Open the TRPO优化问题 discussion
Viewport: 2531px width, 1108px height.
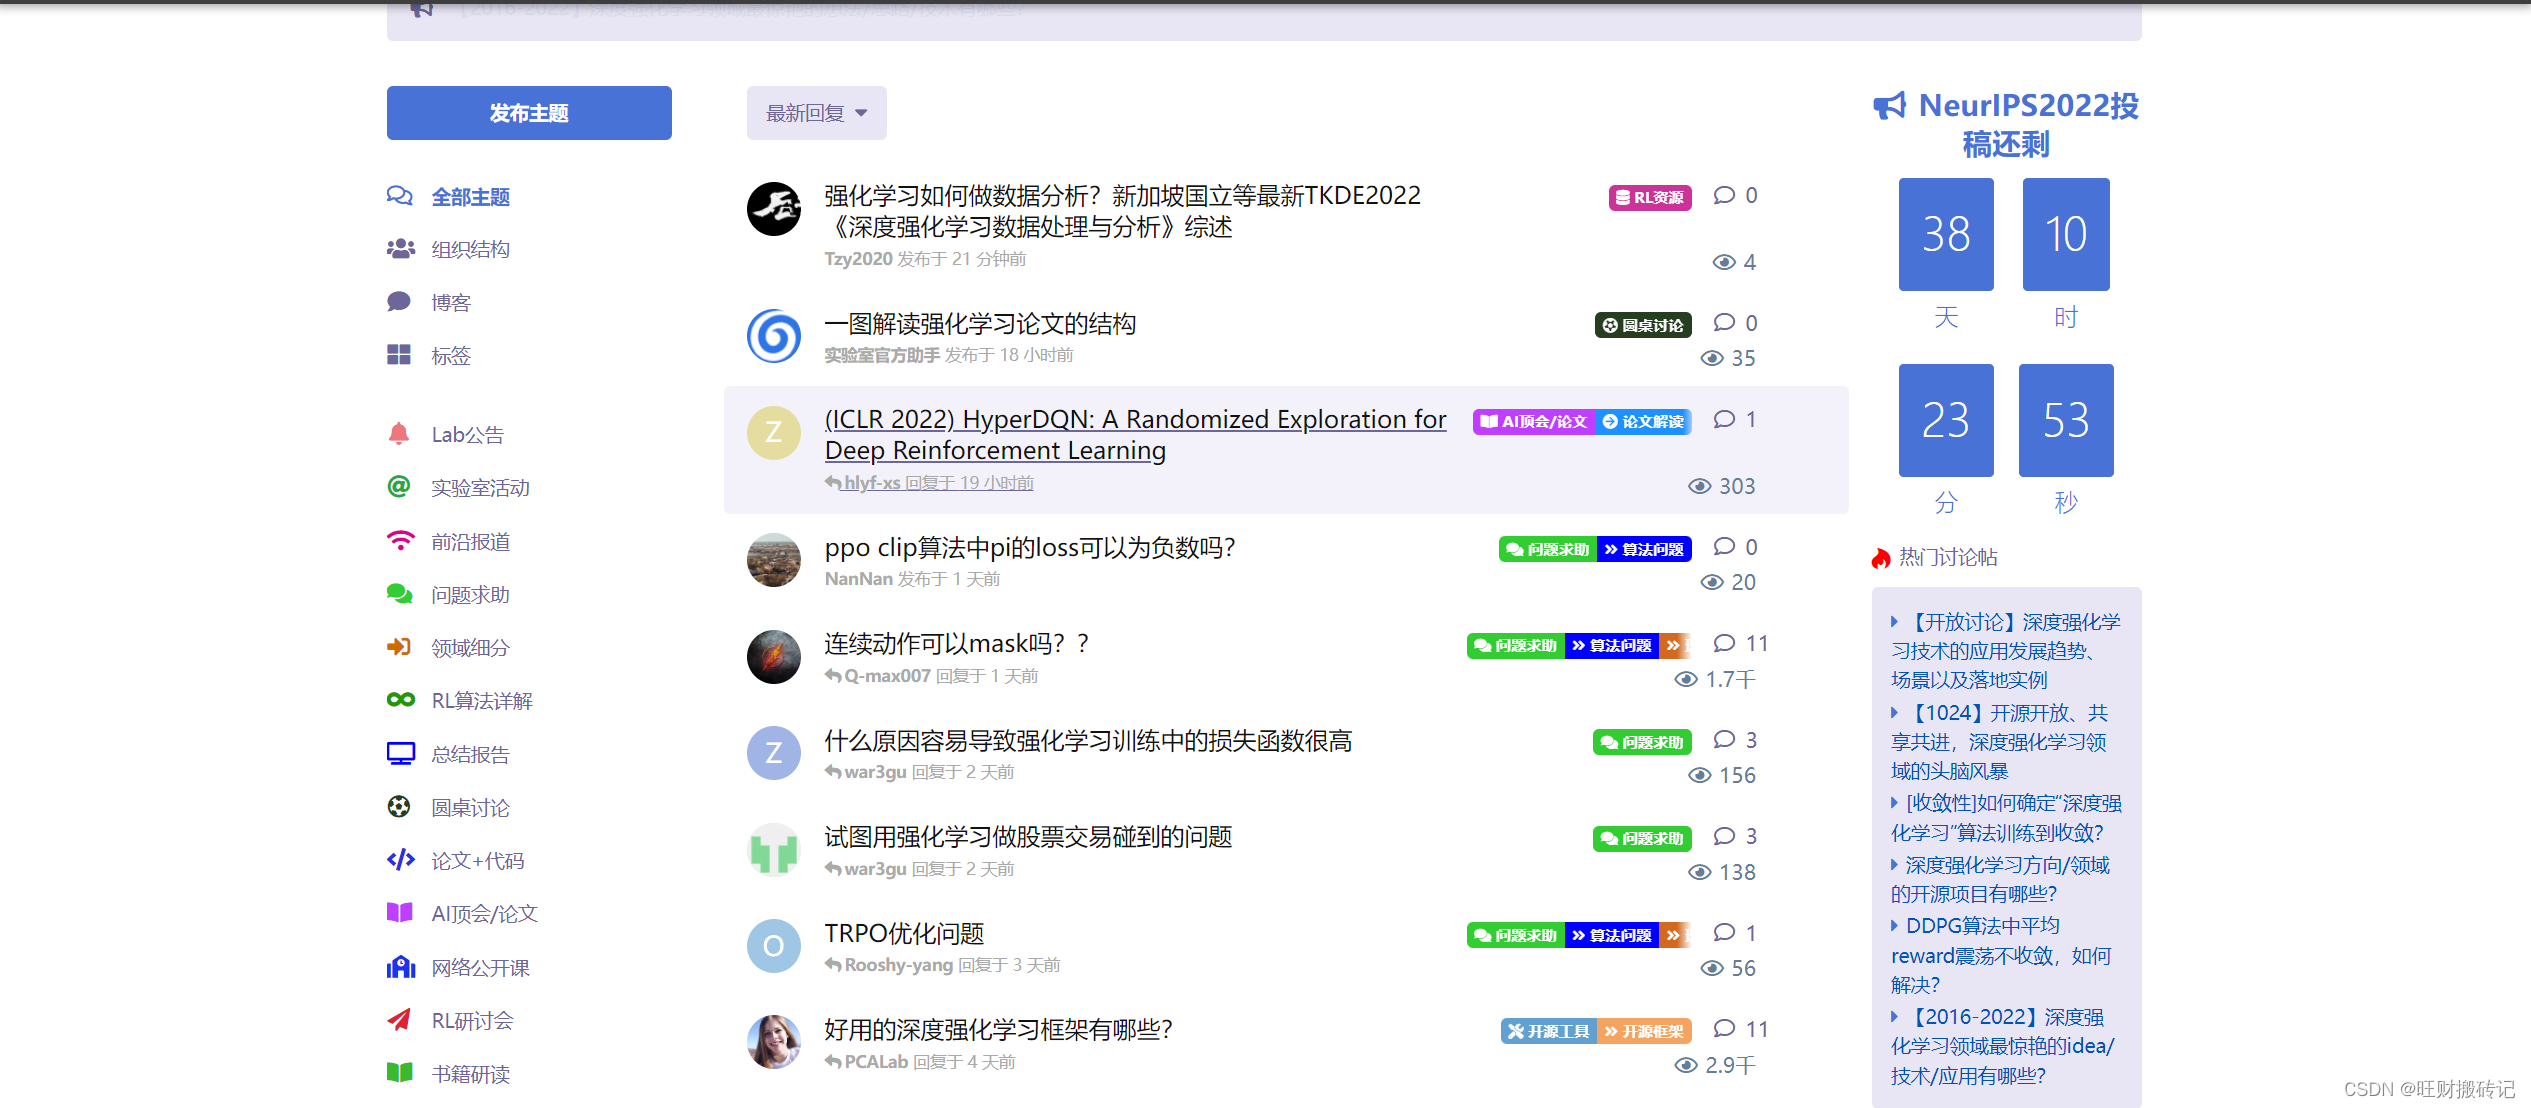(904, 933)
